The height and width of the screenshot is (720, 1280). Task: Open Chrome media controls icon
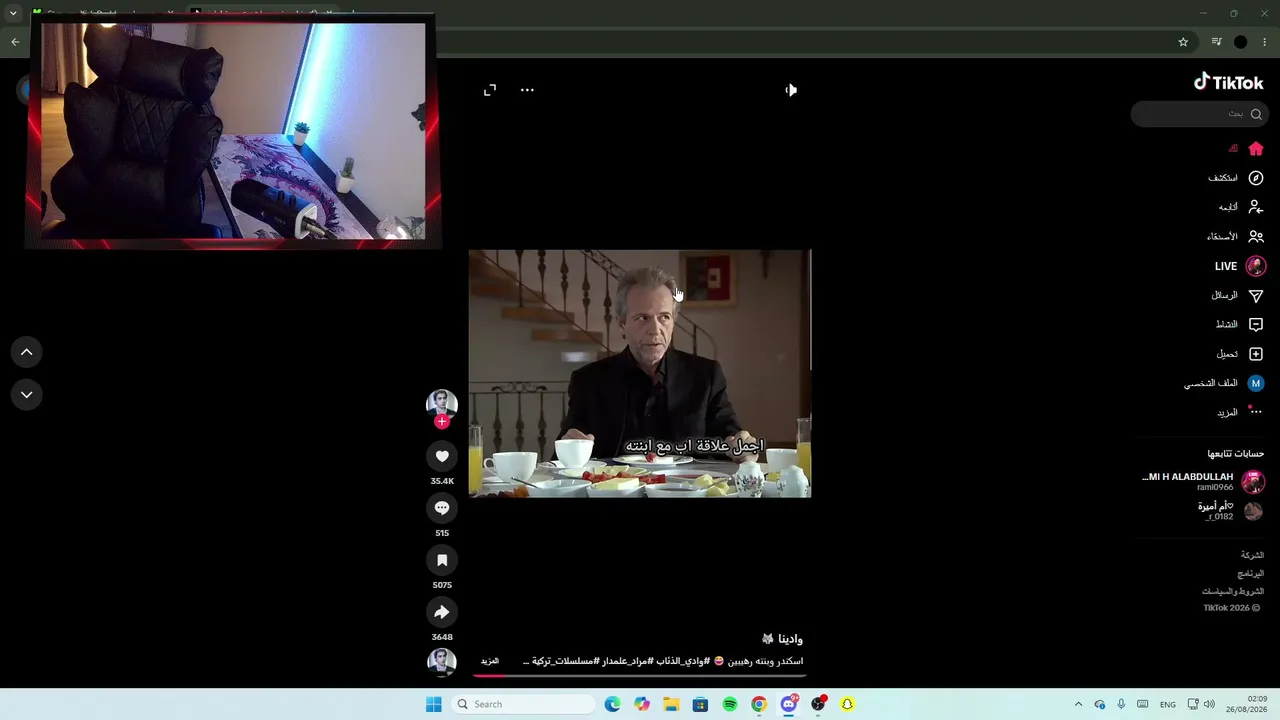click(1216, 42)
